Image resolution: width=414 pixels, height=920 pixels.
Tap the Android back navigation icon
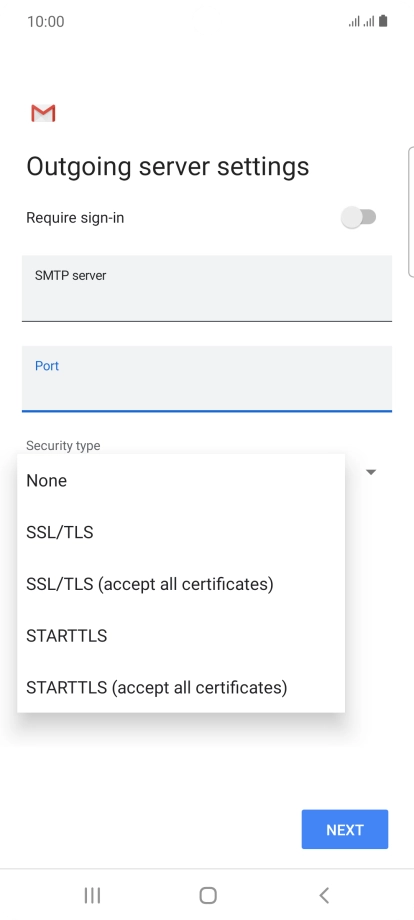click(324, 895)
